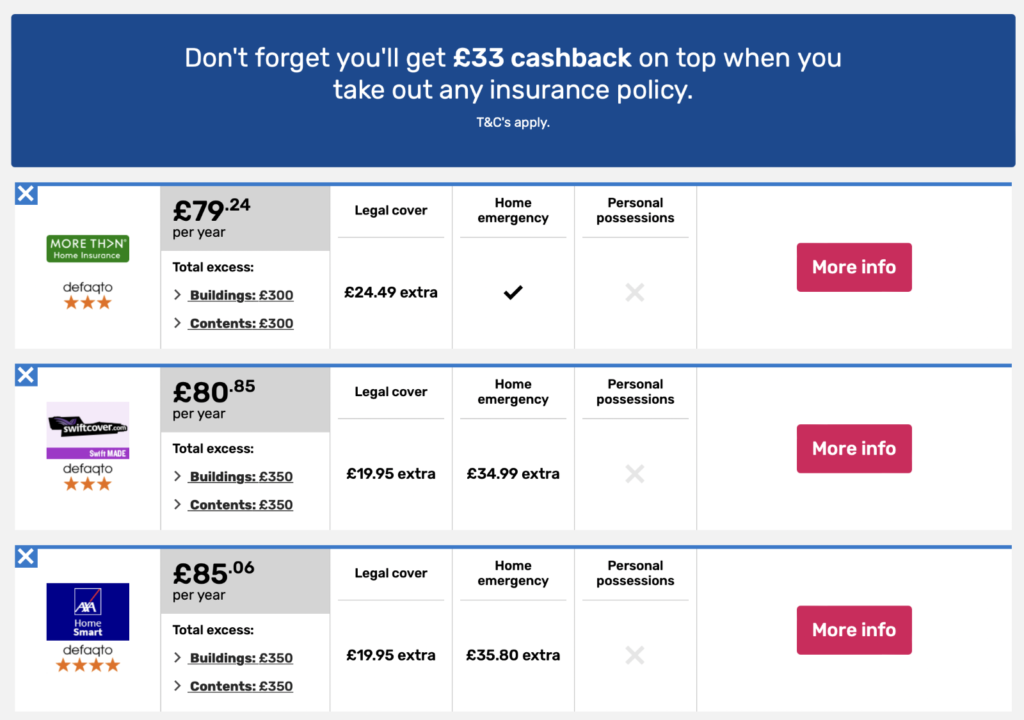Click personal possessions cross for Swiftcover
Viewport: 1024px width, 720px height.
[x=635, y=474]
